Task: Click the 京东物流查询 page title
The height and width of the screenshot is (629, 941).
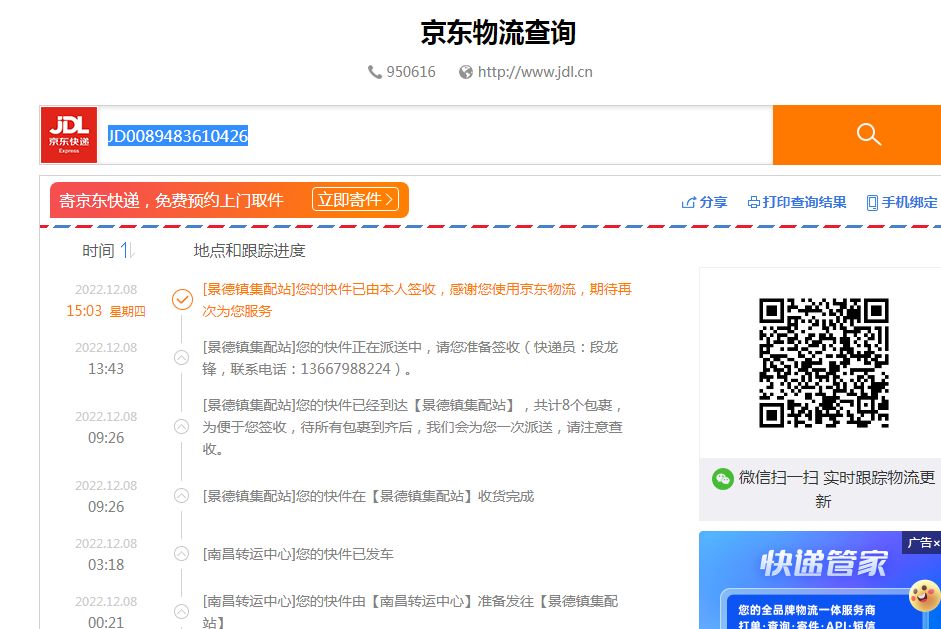Action: pyautogui.click(x=498, y=32)
